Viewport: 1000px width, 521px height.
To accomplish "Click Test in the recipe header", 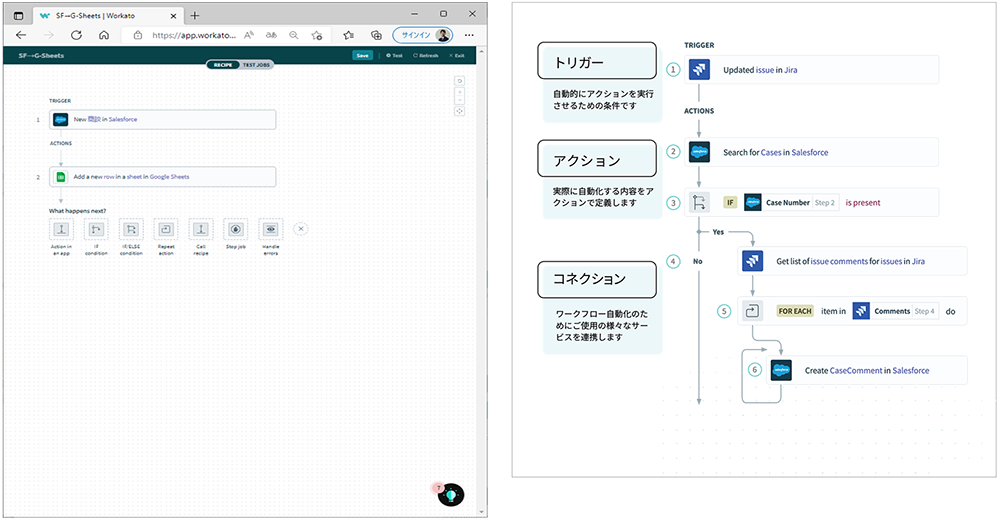I will tap(394, 55).
